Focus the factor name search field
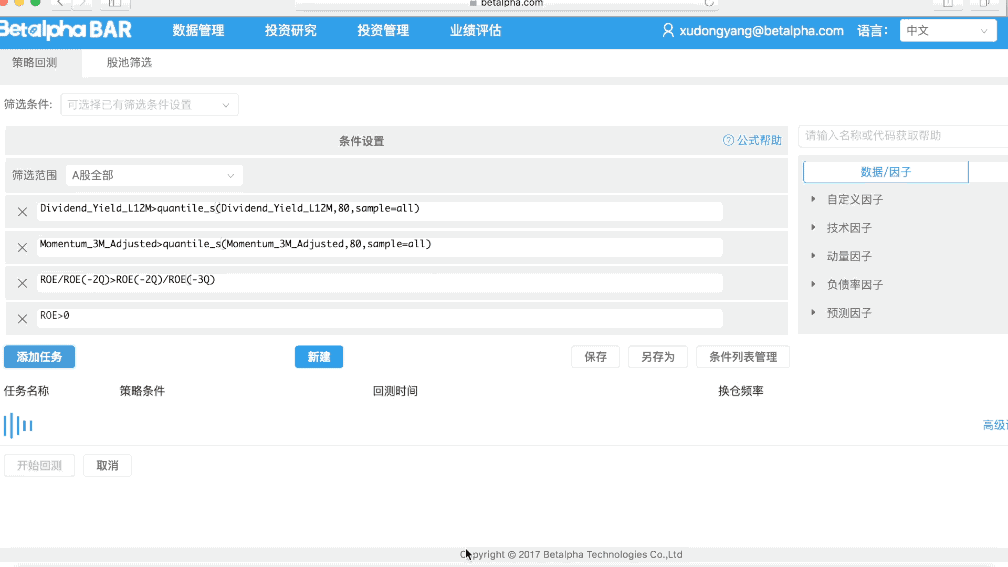Screen dimensions: 1008x567 click(903, 136)
